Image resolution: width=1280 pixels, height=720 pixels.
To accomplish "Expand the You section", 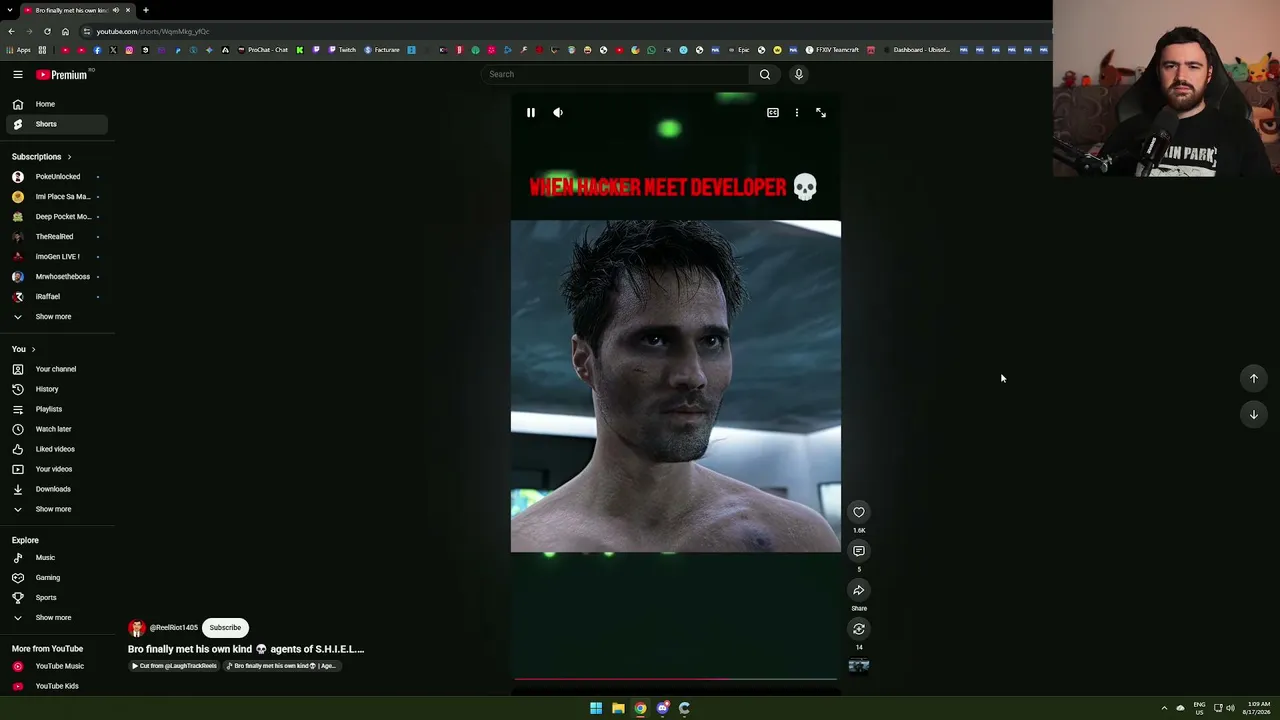I will point(24,349).
